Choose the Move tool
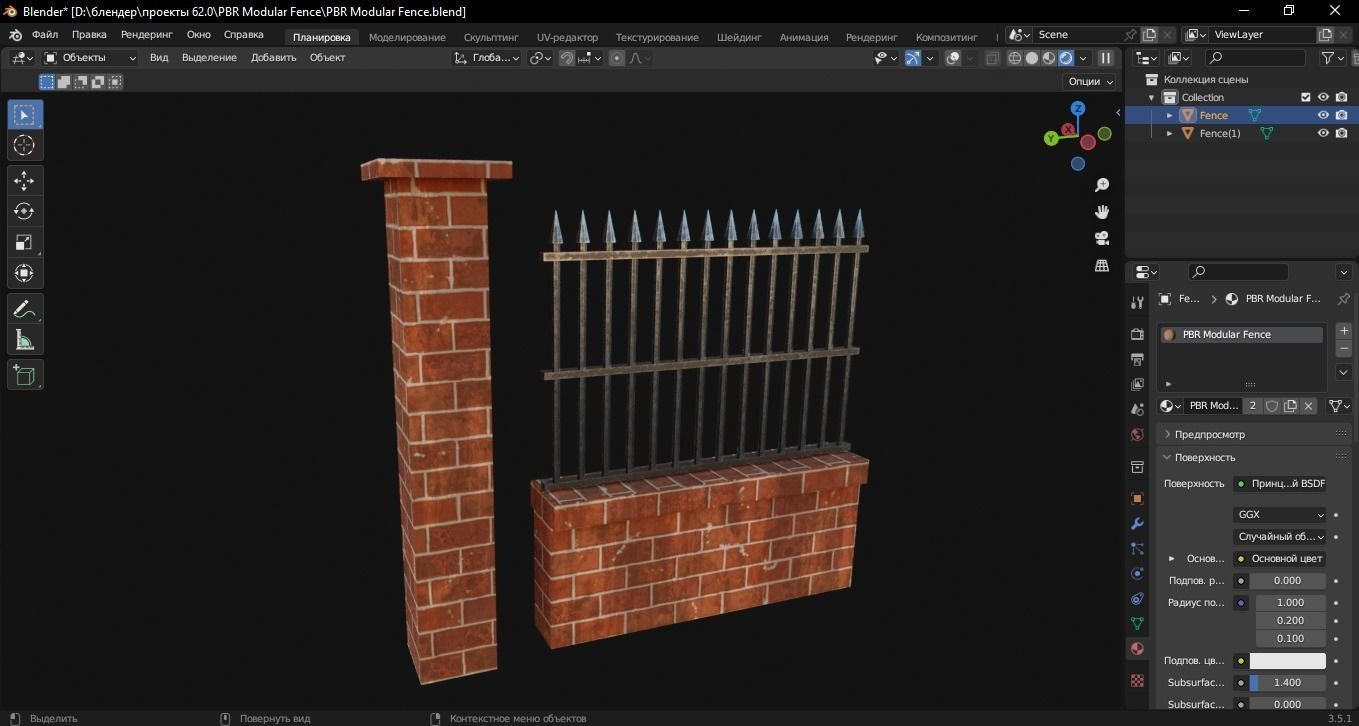This screenshot has height=726, width=1359. point(25,181)
